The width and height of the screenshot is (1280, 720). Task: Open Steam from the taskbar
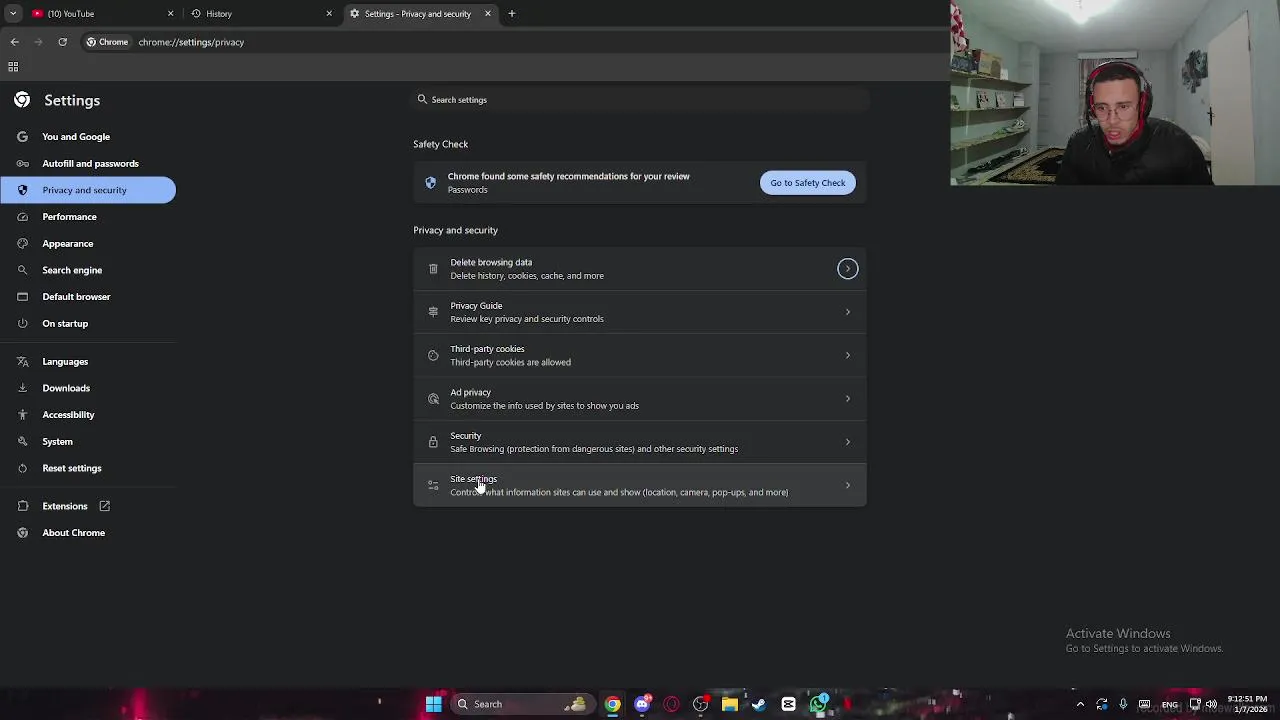[x=759, y=704]
